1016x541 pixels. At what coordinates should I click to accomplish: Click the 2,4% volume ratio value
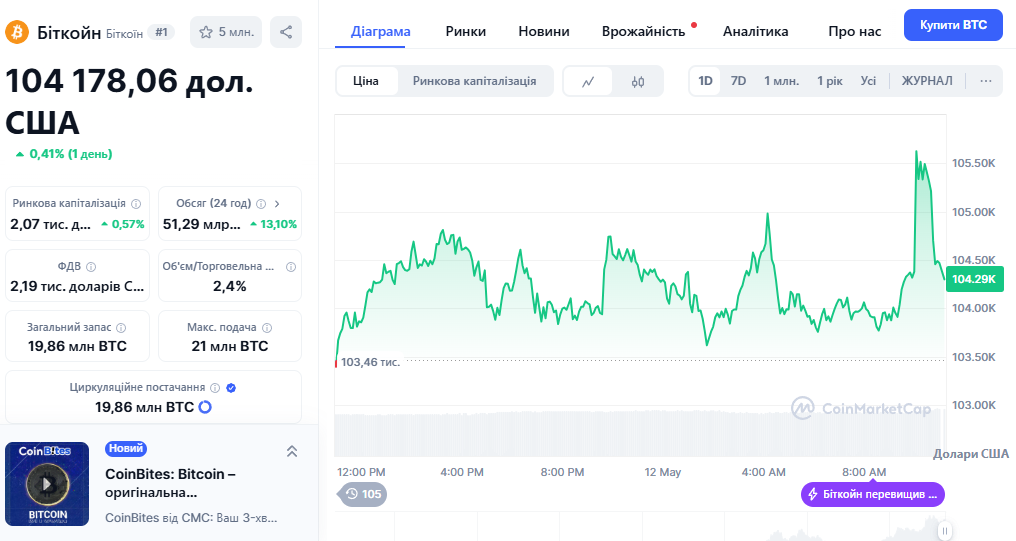[229, 286]
